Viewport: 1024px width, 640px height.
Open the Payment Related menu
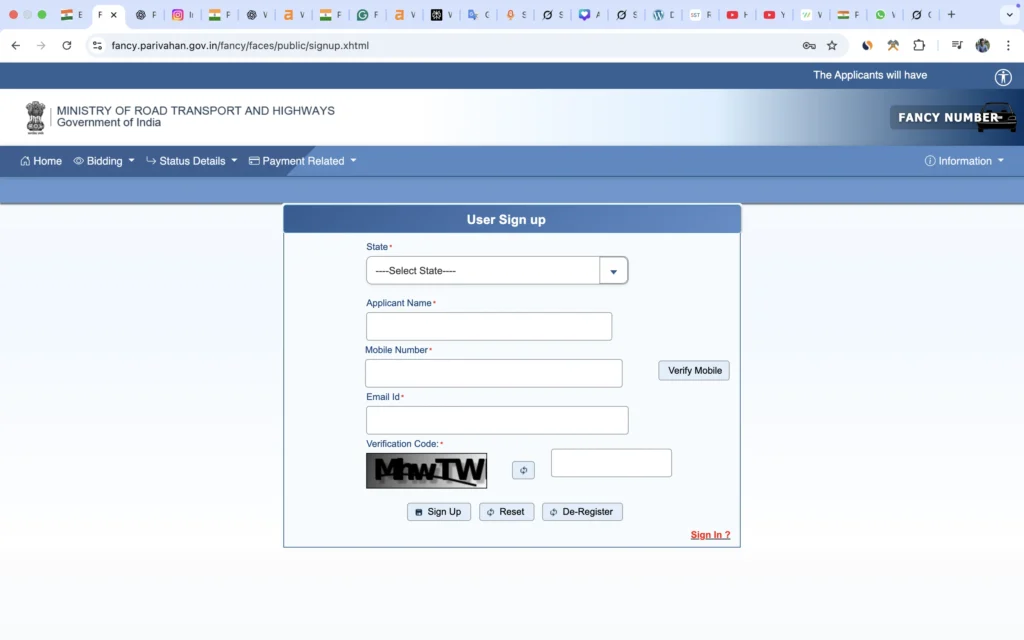[x=300, y=160]
